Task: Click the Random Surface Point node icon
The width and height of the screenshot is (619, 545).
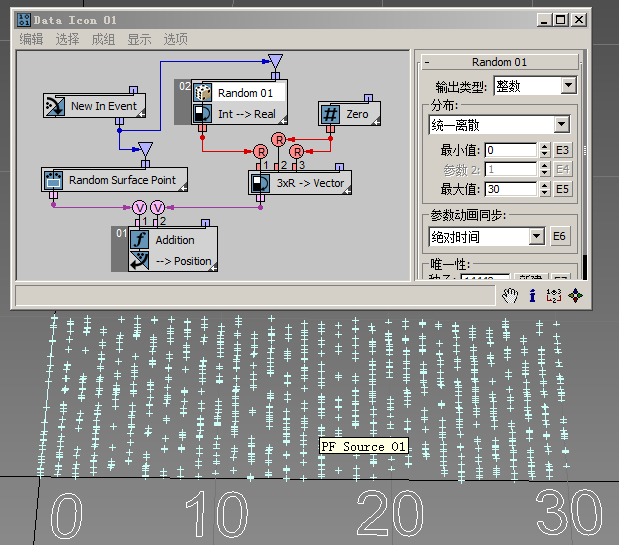Action: [x=53, y=180]
